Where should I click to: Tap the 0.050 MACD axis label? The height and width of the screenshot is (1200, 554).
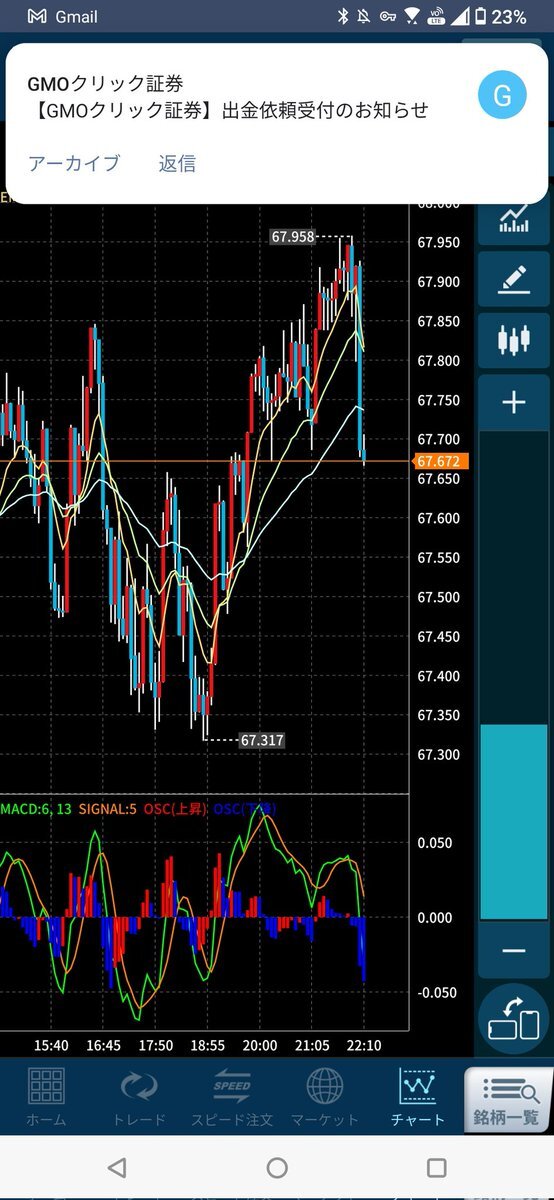pyautogui.click(x=435, y=843)
